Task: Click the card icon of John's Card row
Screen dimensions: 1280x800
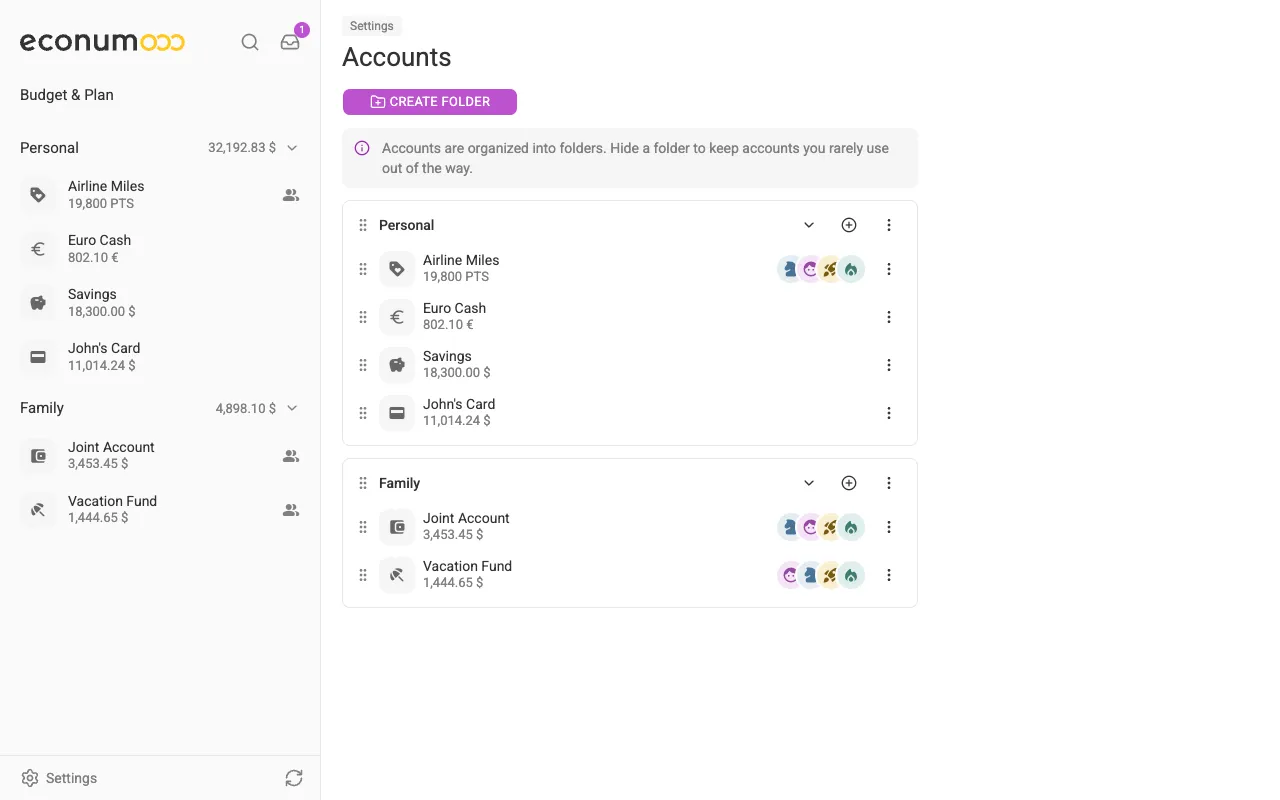Action: point(397,413)
